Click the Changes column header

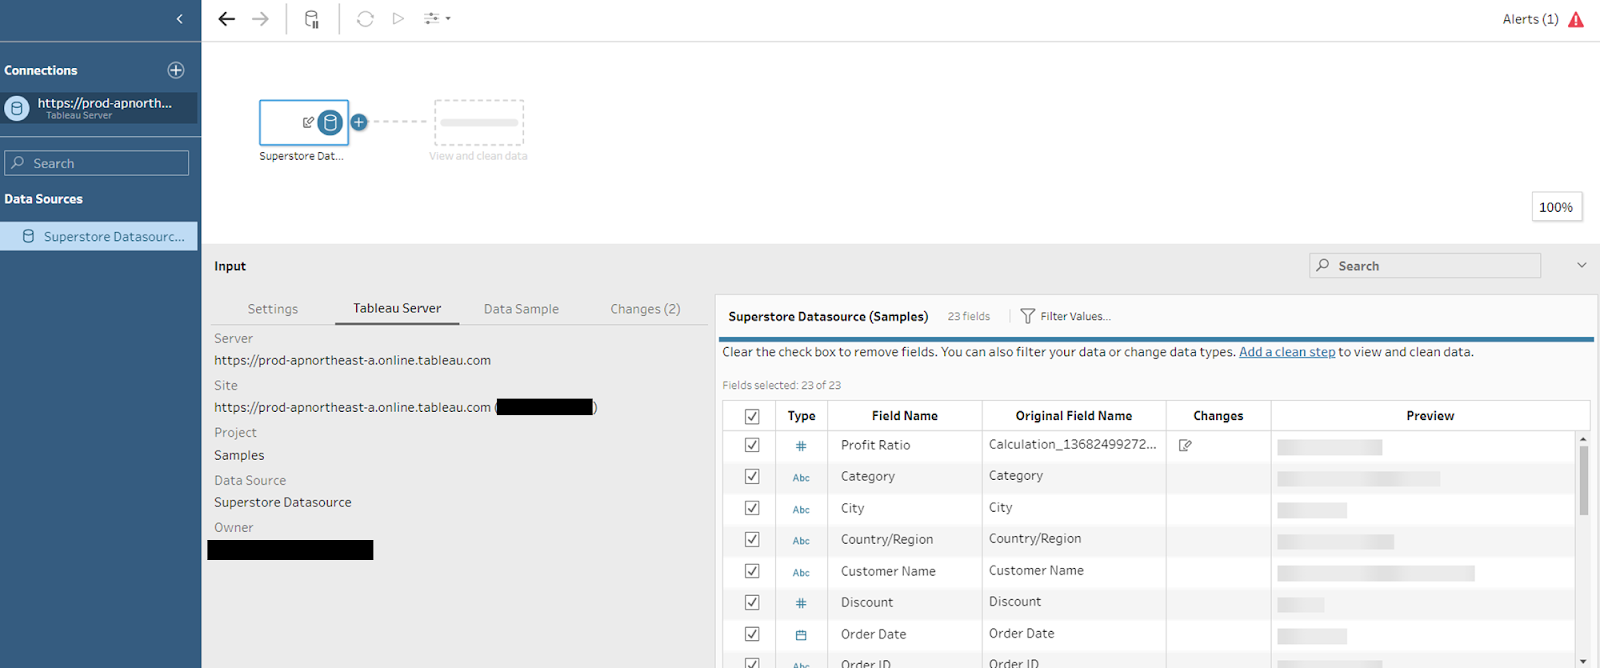coord(1218,416)
